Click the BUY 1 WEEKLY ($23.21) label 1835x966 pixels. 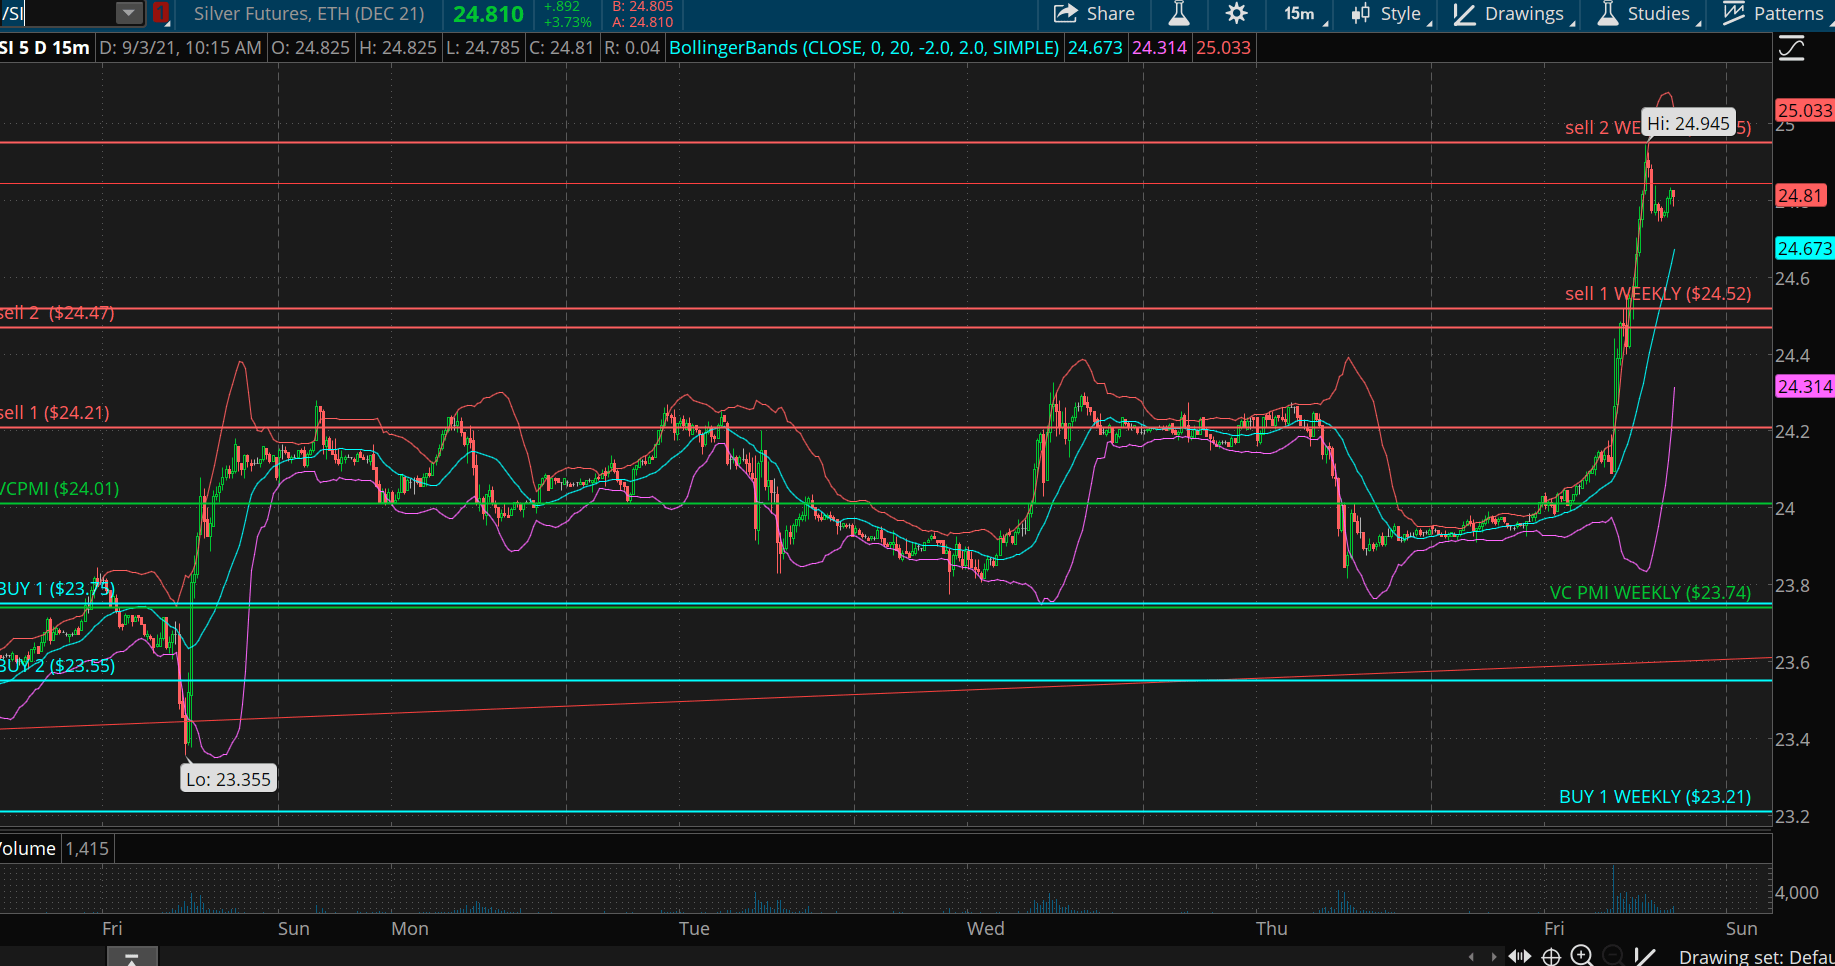[x=1655, y=797]
